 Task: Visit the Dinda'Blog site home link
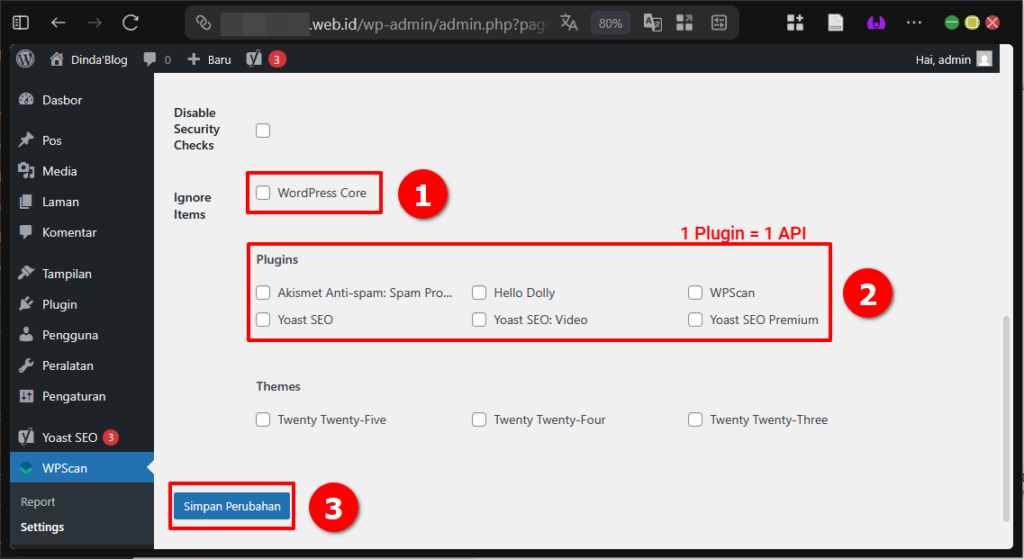click(x=89, y=59)
